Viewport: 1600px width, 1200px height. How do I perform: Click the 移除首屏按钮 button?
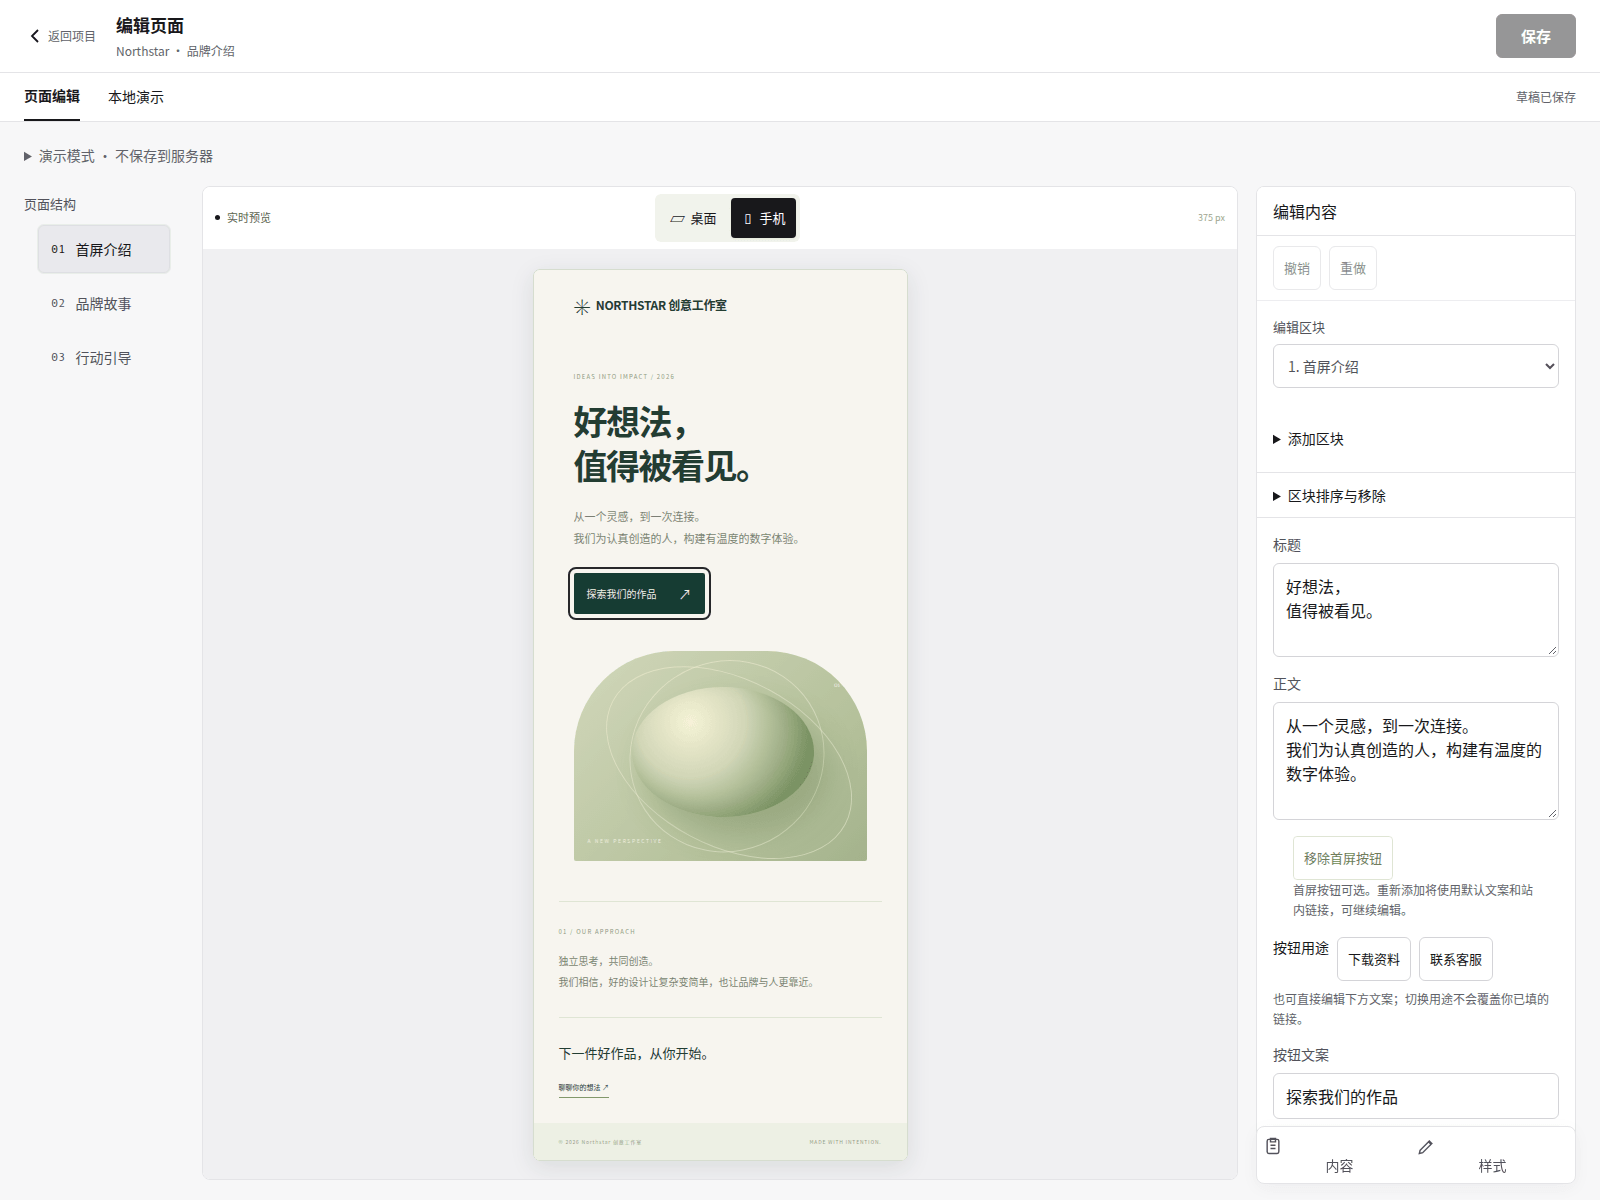(1343, 858)
